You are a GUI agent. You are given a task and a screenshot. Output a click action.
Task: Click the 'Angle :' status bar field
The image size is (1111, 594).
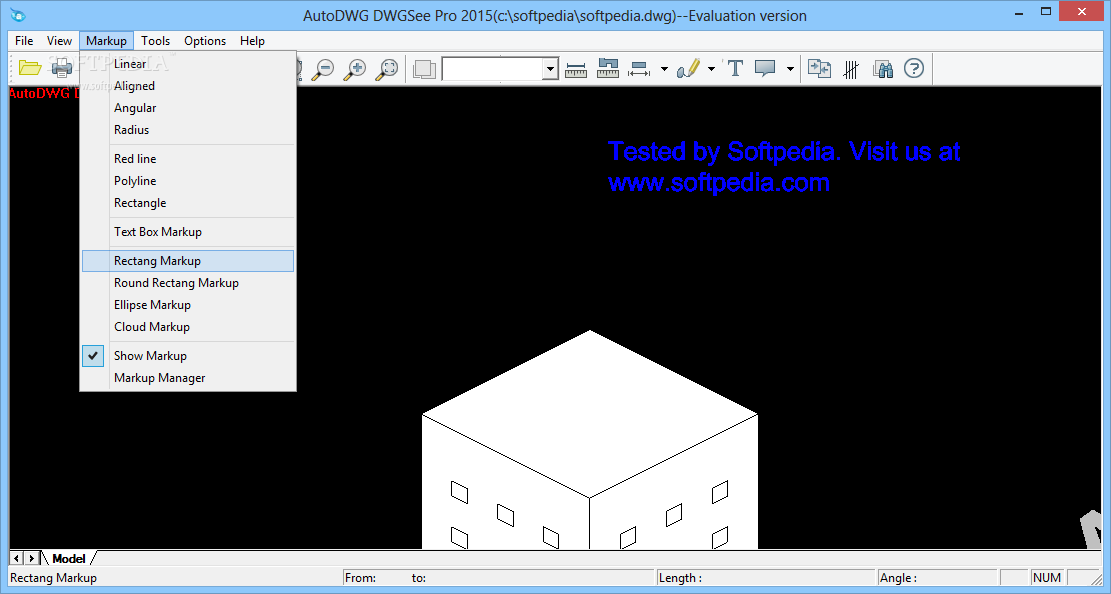[x=937, y=578]
